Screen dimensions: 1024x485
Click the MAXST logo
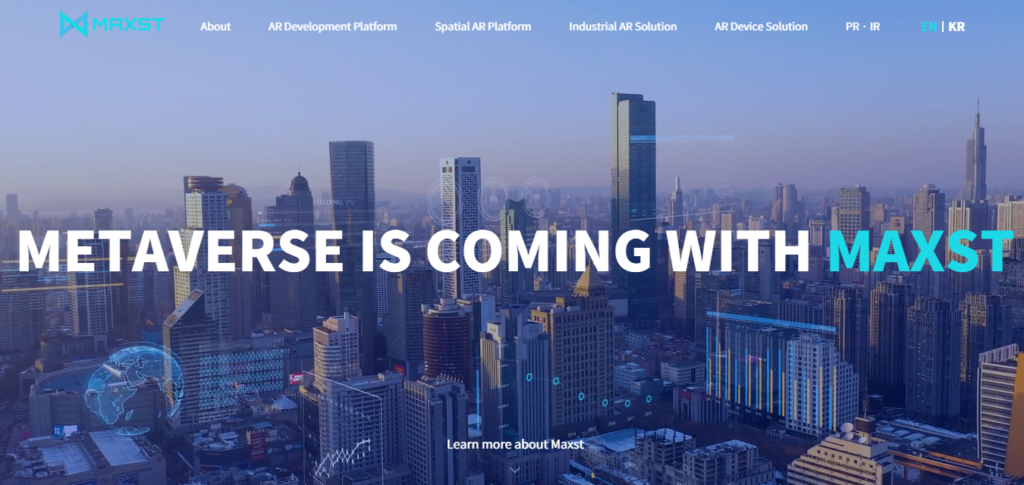pyautogui.click(x=112, y=25)
